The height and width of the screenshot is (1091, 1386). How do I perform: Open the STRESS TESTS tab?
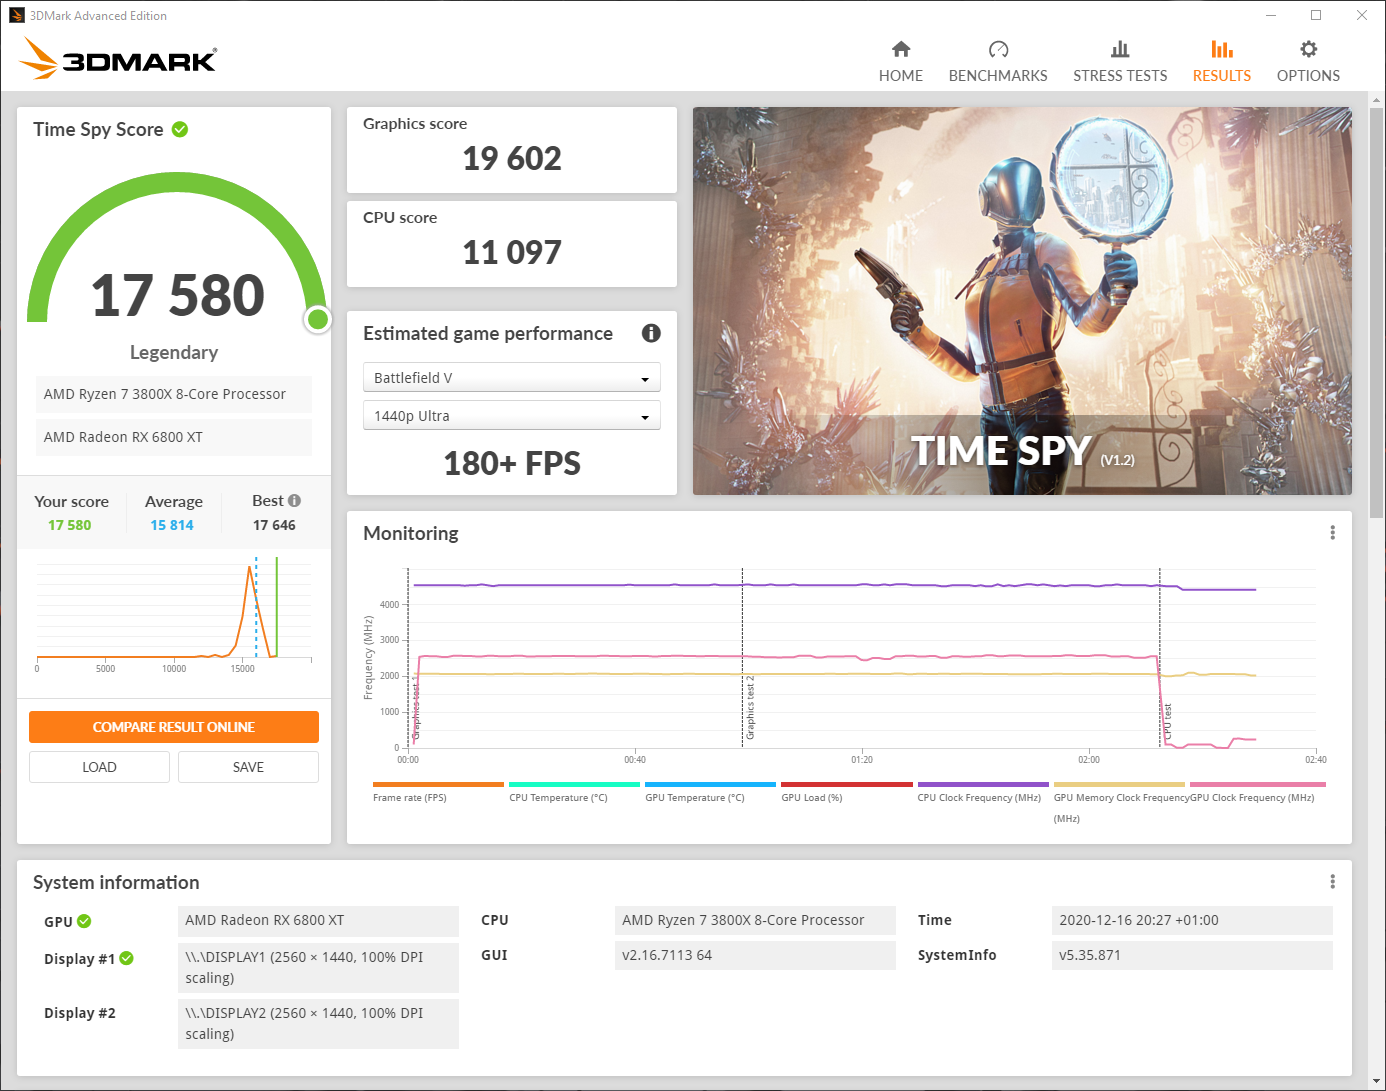coord(1120,62)
